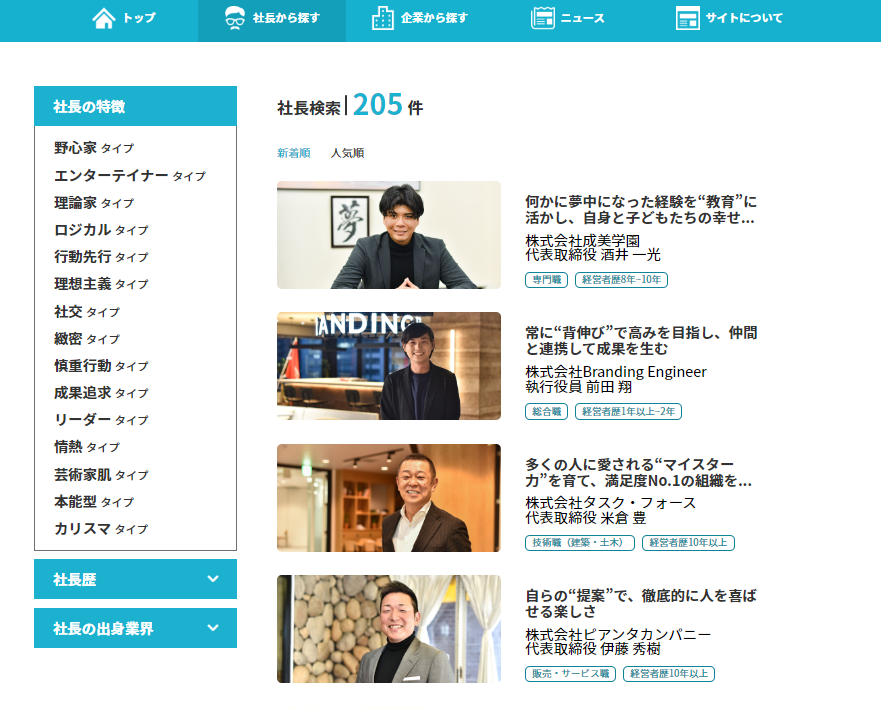
Task: Expand the 社長の出身業界 filter section
Action: click(135, 628)
